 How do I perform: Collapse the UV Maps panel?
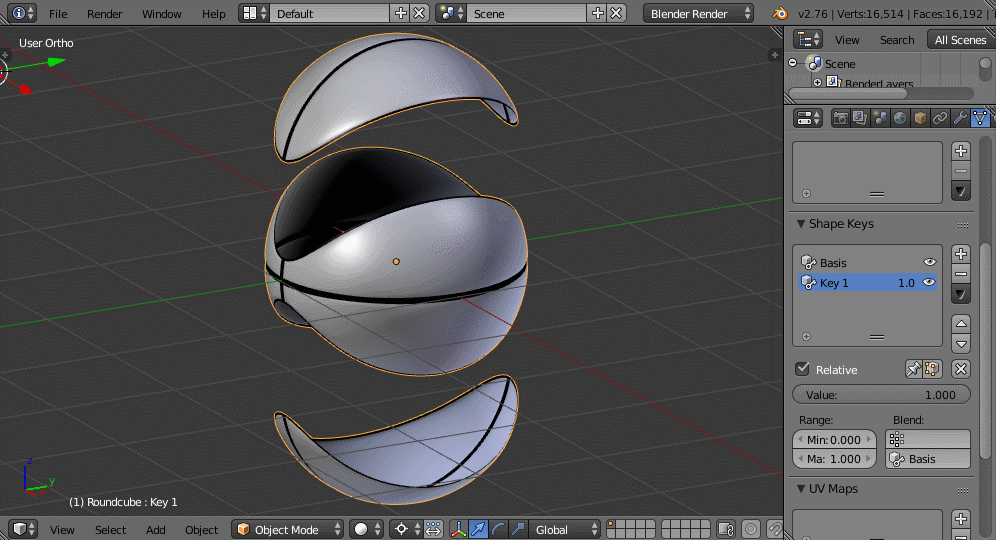(x=801, y=489)
